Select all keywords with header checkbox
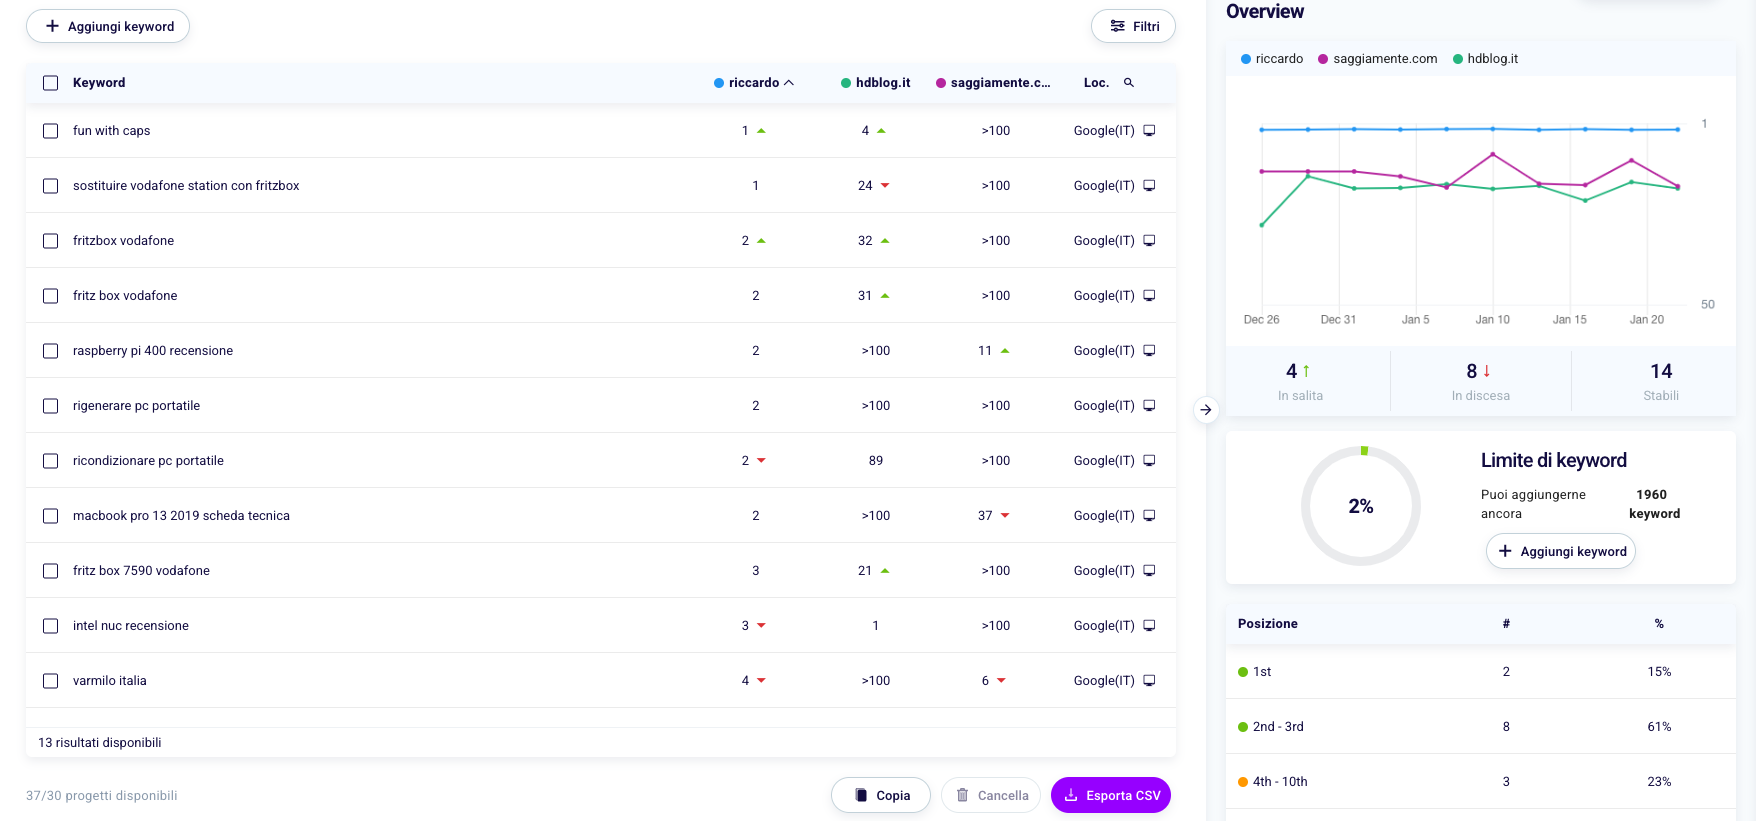 [51, 83]
